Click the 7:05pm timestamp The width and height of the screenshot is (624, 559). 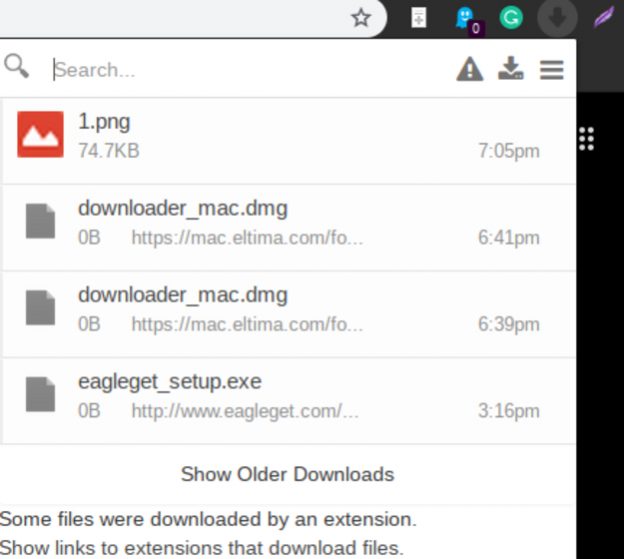click(x=509, y=151)
